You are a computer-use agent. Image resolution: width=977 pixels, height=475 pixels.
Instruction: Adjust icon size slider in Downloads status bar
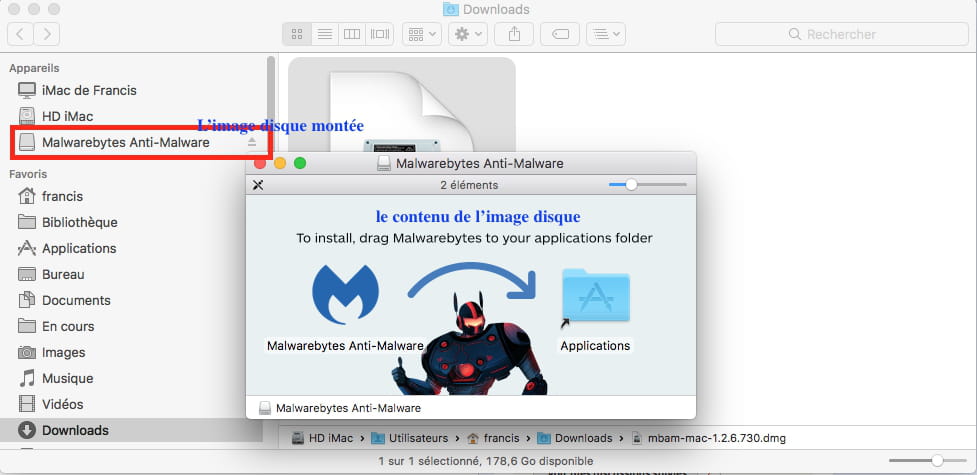(937, 461)
